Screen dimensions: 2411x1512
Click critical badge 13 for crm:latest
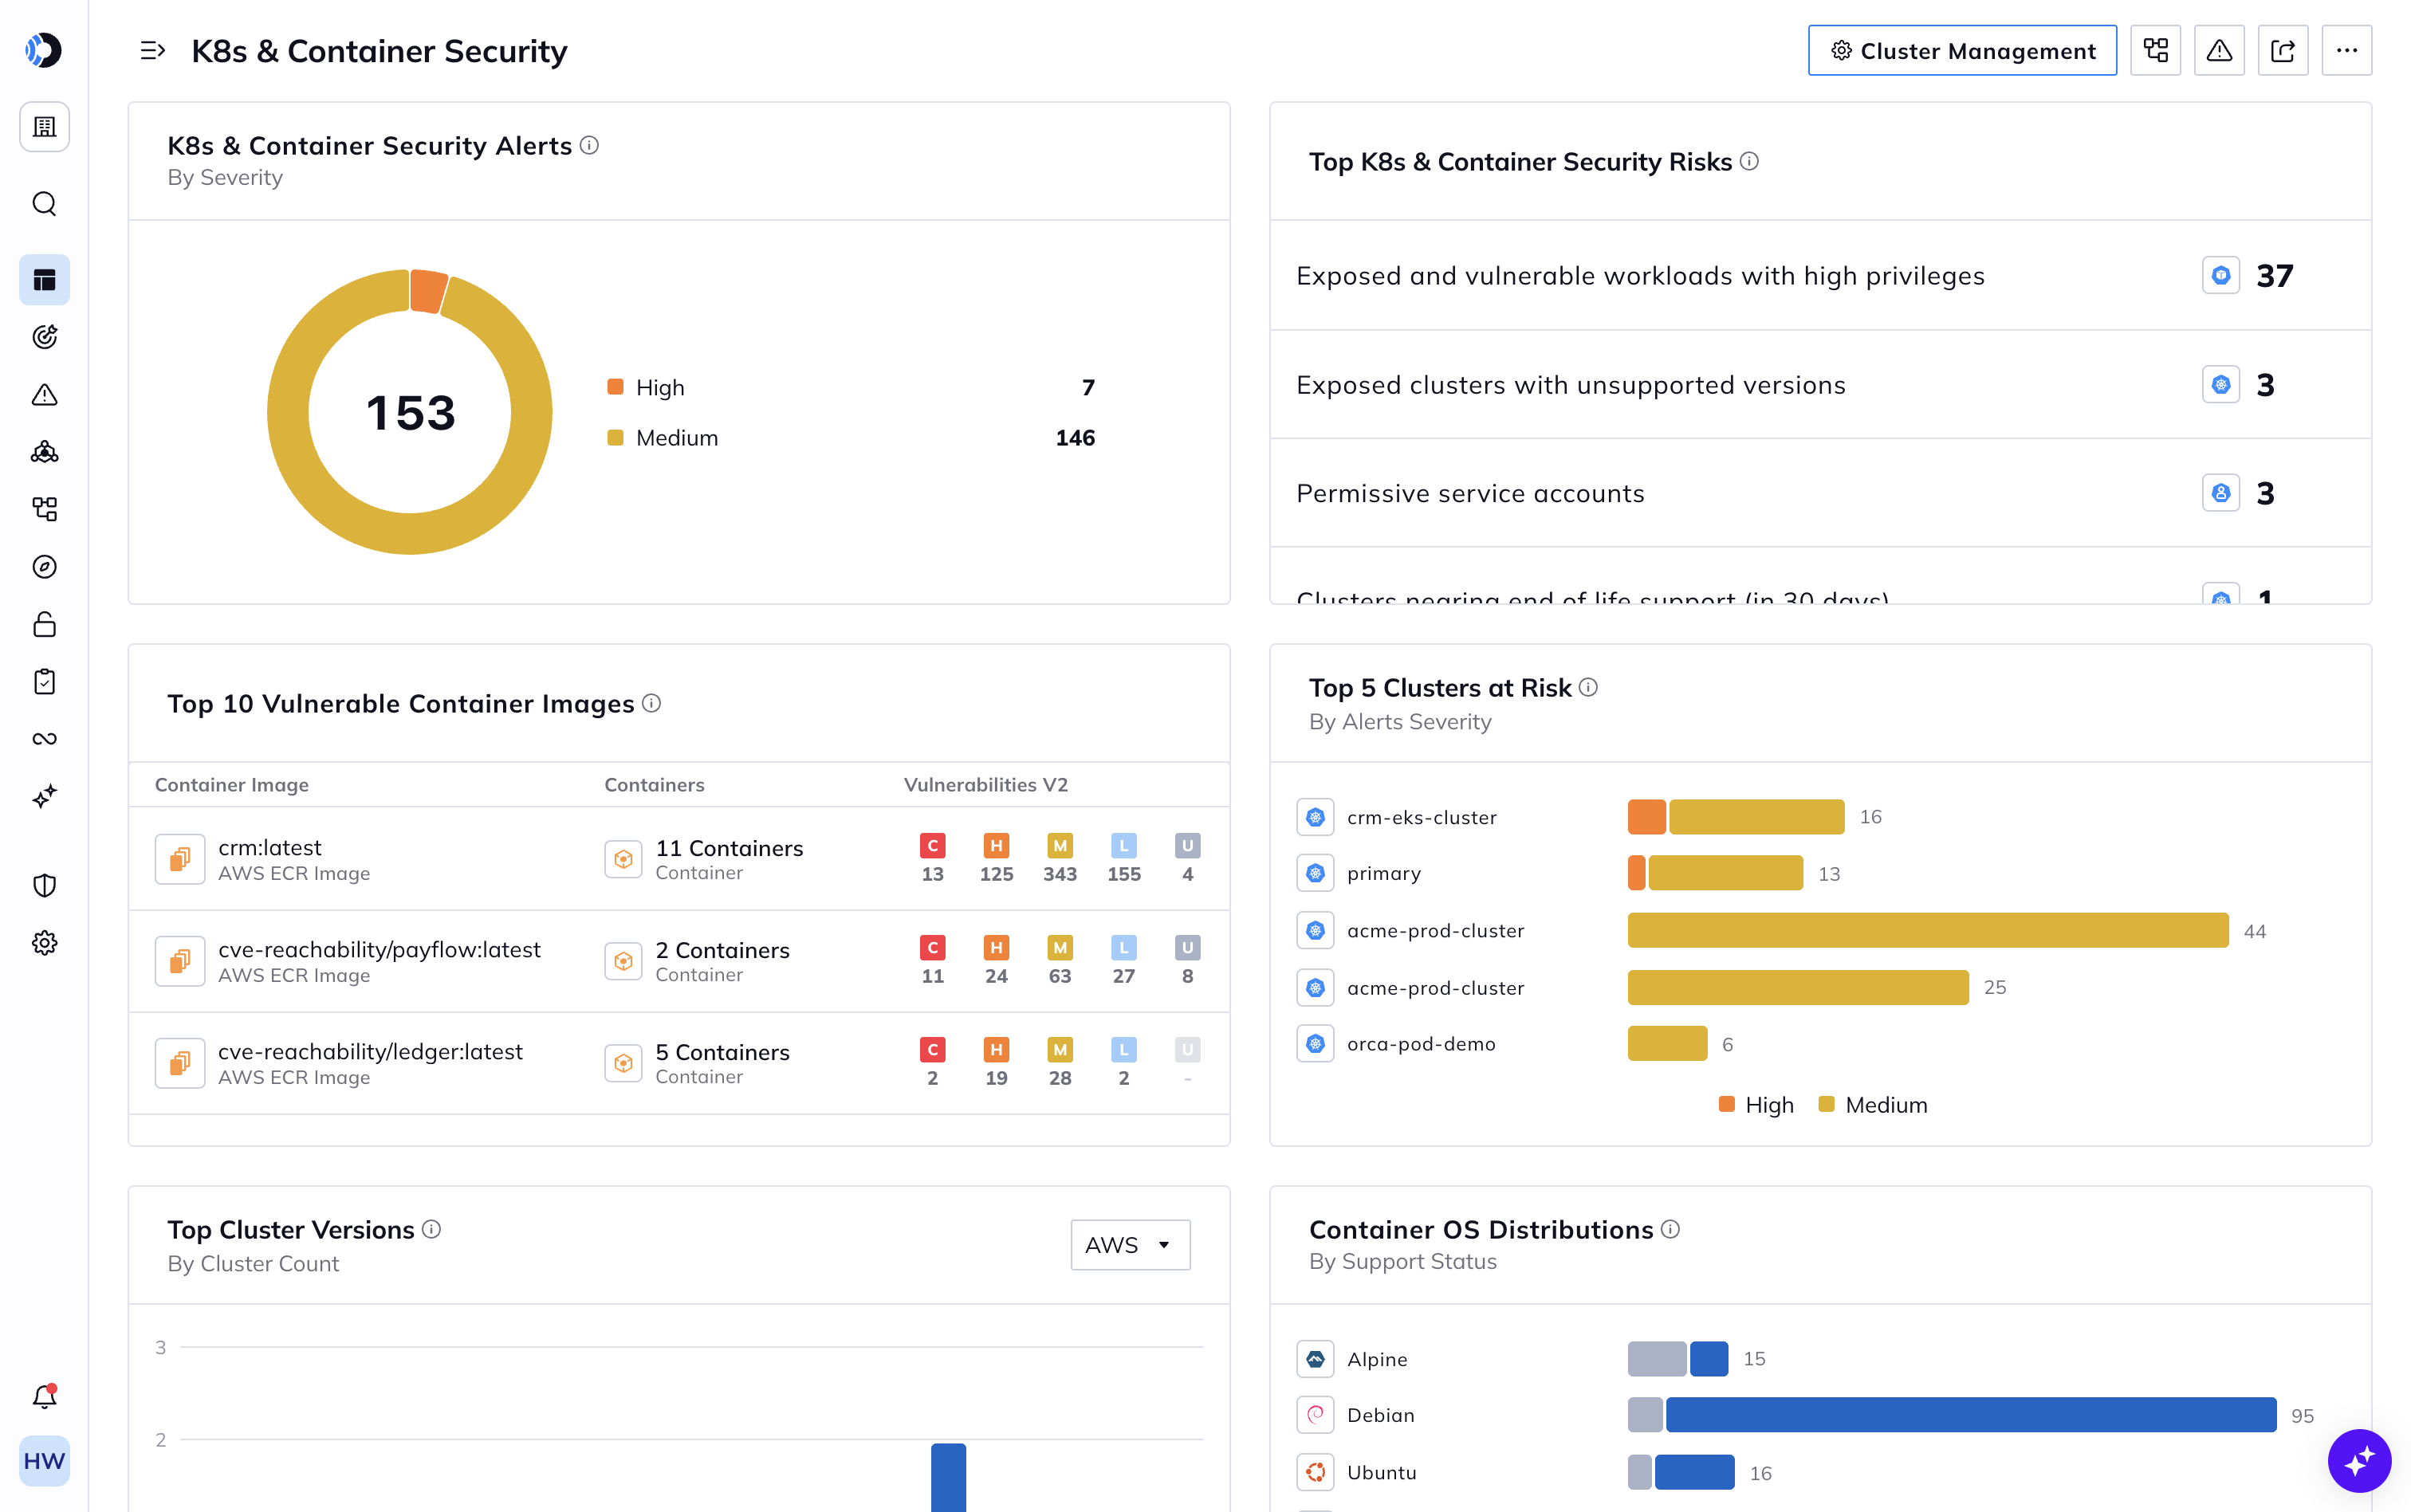coord(932,859)
